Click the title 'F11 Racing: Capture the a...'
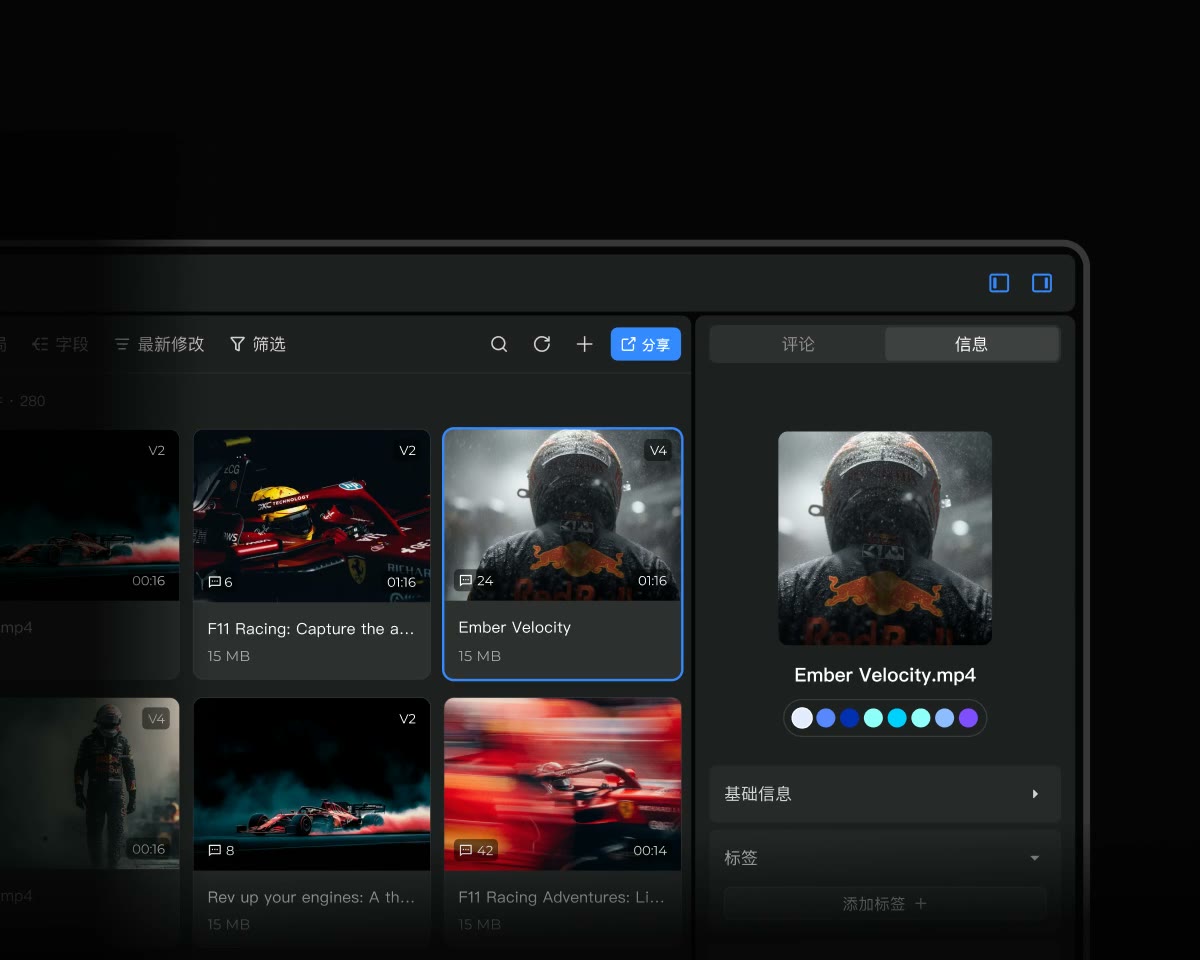Screen dimensions: 1200x960 tap(311, 629)
